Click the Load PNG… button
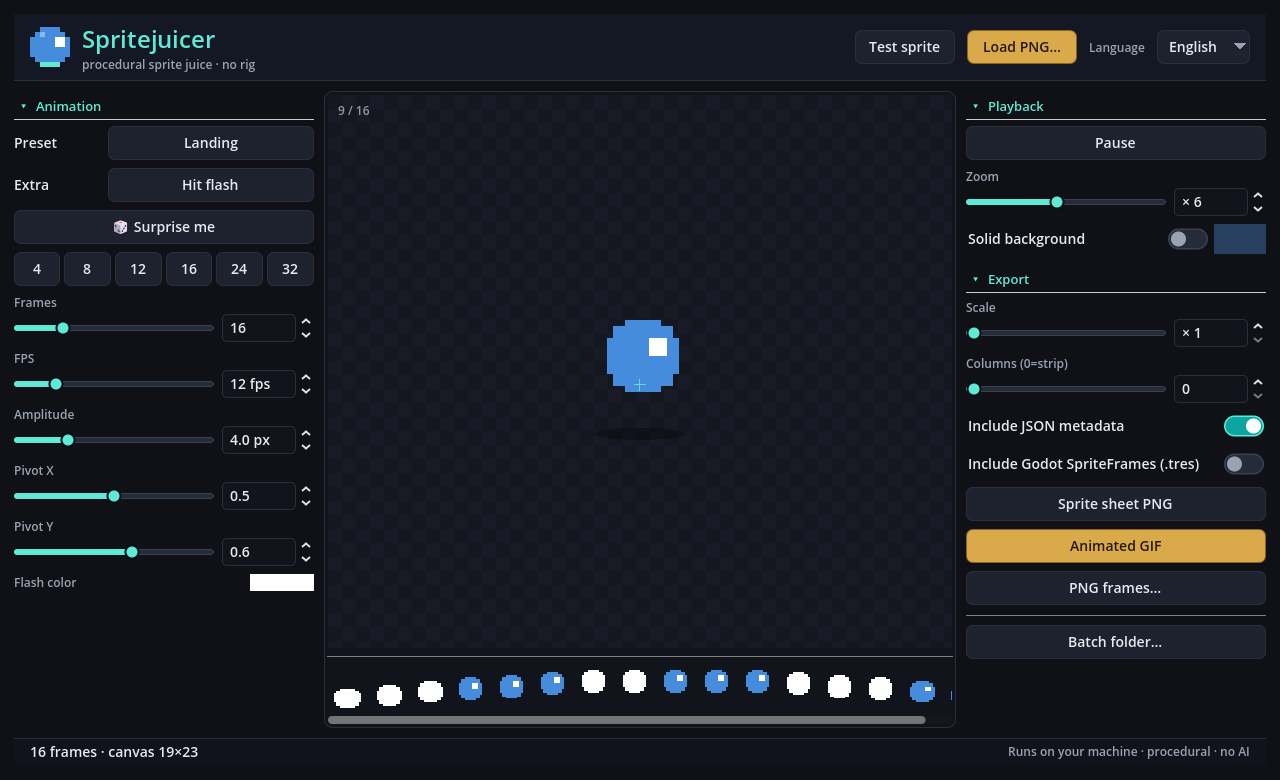 coord(1022,47)
